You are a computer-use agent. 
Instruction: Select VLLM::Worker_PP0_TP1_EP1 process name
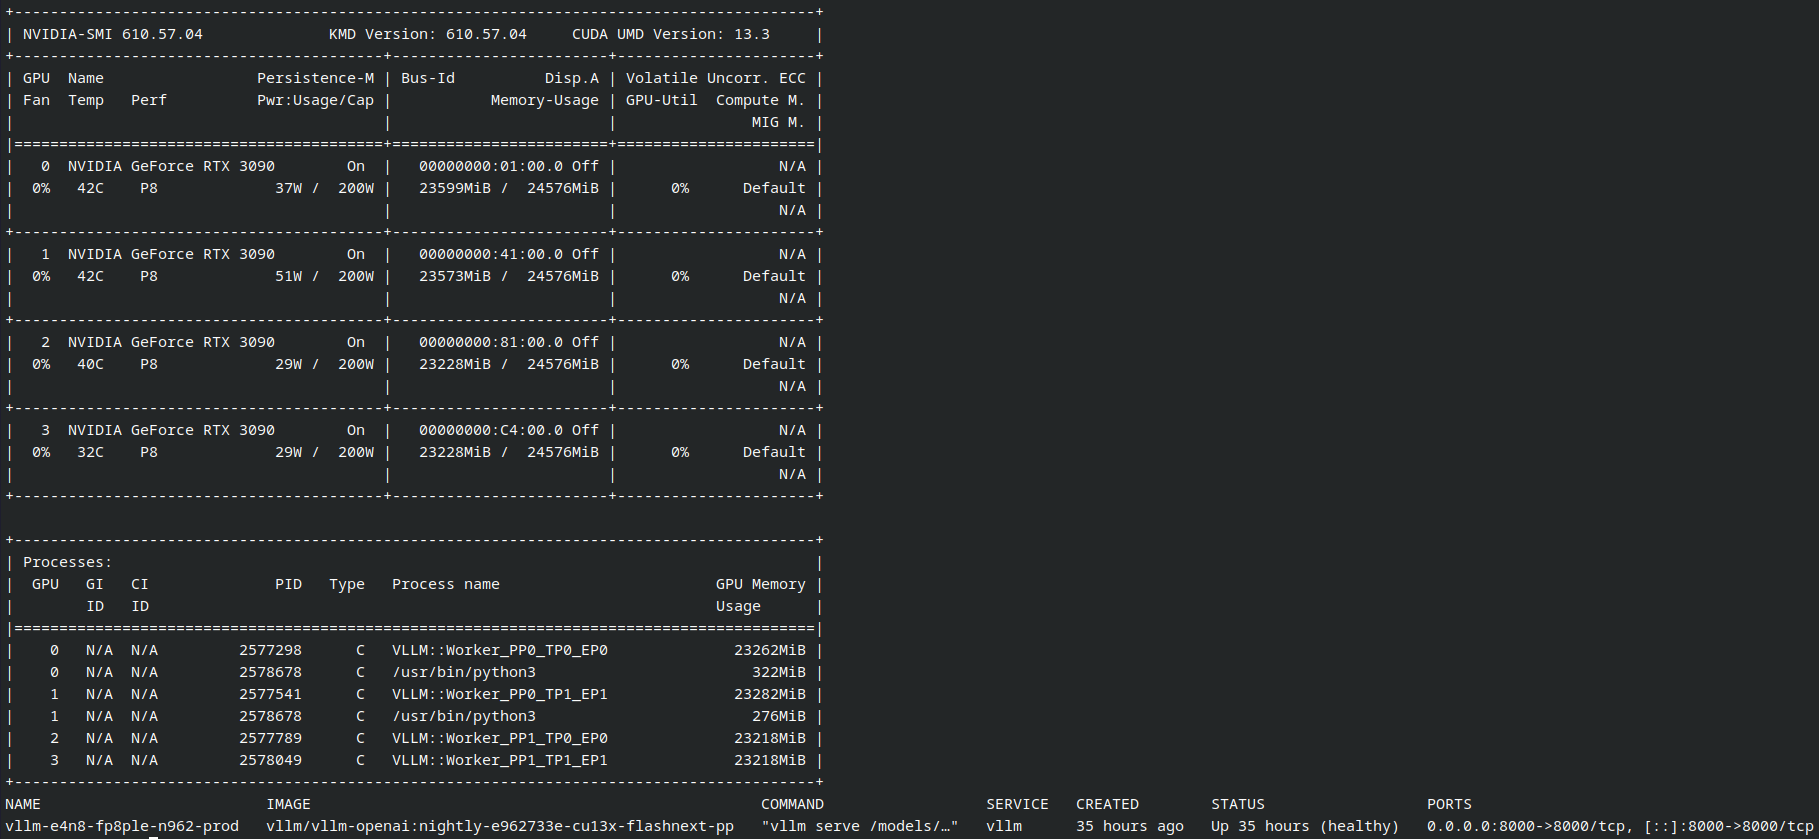pos(500,694)
